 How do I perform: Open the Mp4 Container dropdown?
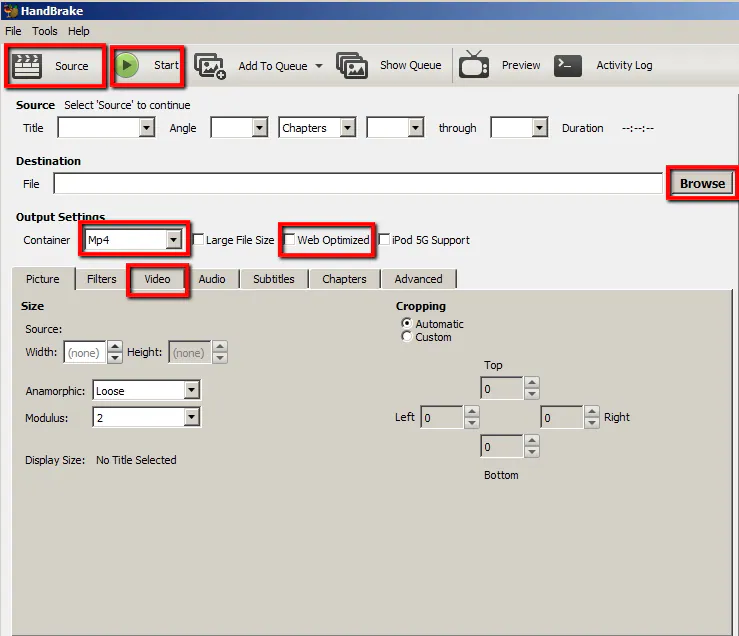[x=173, y=240]
